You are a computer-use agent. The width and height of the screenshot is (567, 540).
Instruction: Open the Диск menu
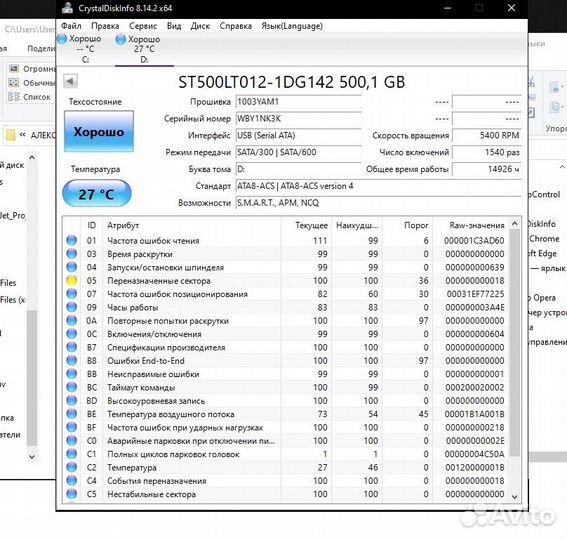click(200, 26)
